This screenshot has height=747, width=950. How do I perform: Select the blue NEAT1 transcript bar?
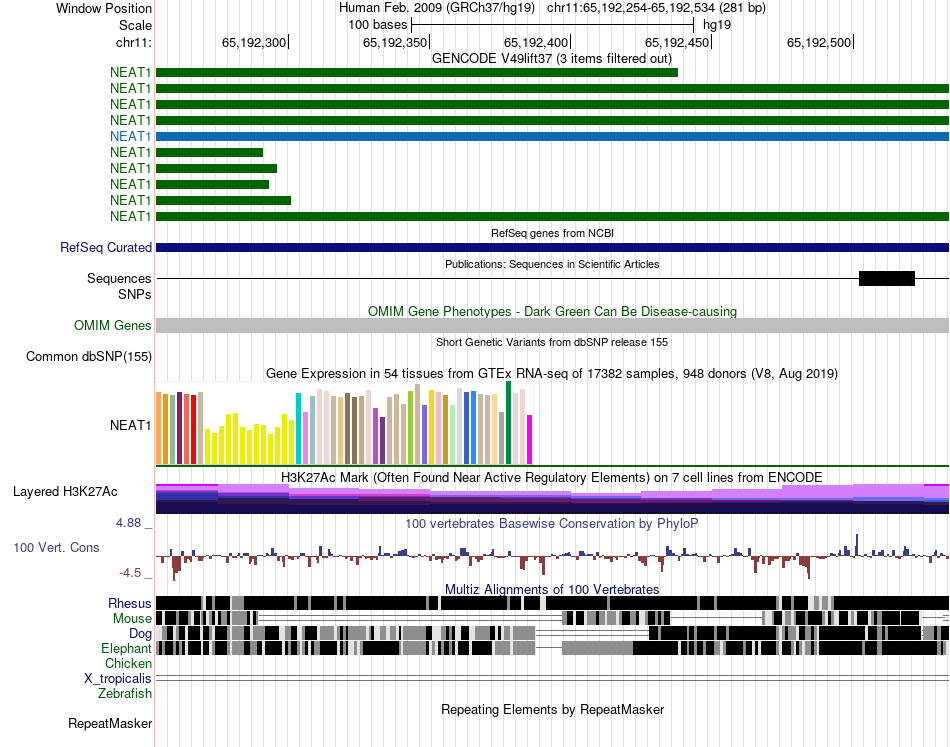(x=552, y=136)
